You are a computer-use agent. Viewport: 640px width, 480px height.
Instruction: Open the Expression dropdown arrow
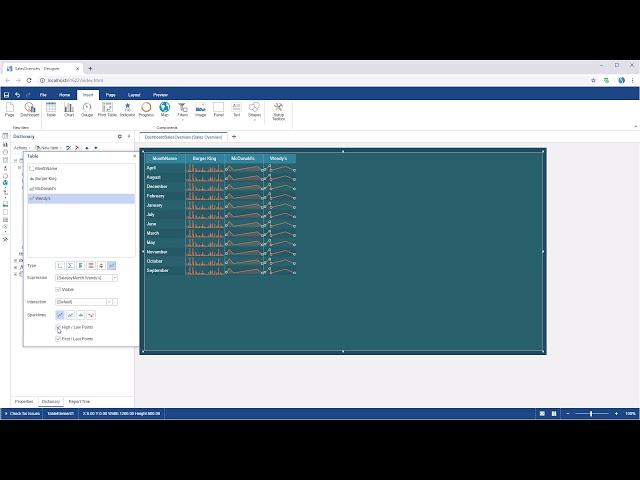pyautogui.click(x=115, y=278)
